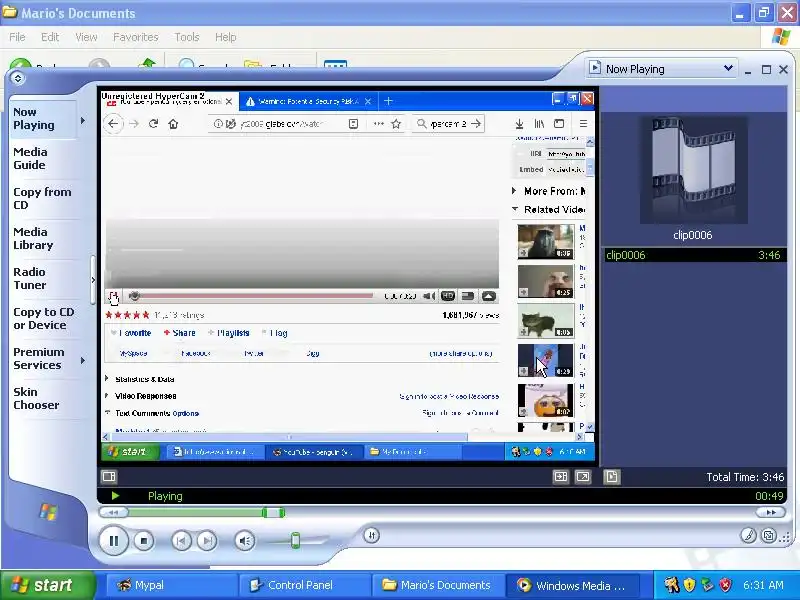Click the Windows Start button

47,585
